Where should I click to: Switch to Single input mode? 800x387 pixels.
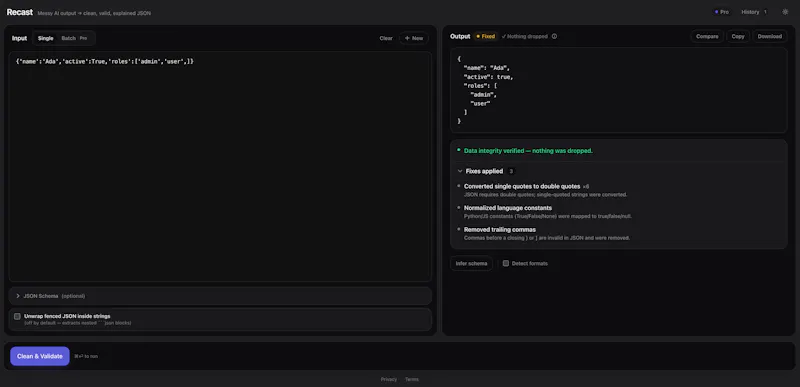[45, 38]
